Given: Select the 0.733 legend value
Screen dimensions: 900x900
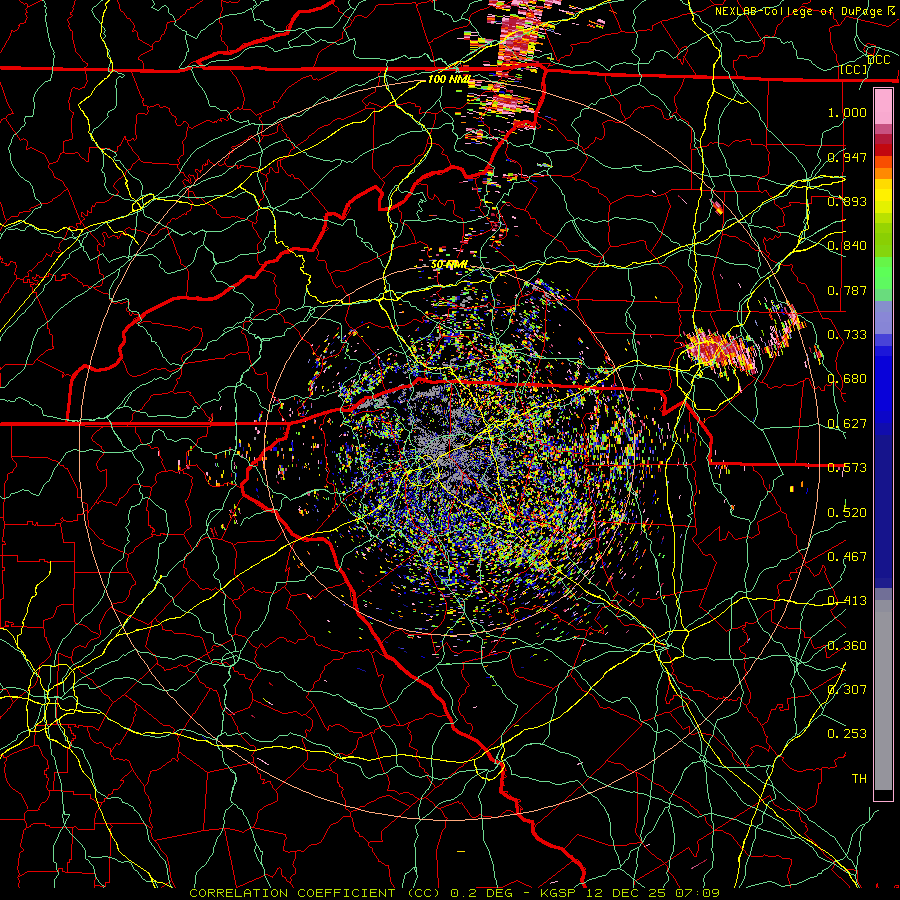Looking at the screenshot, I should [x=847, y=335].
